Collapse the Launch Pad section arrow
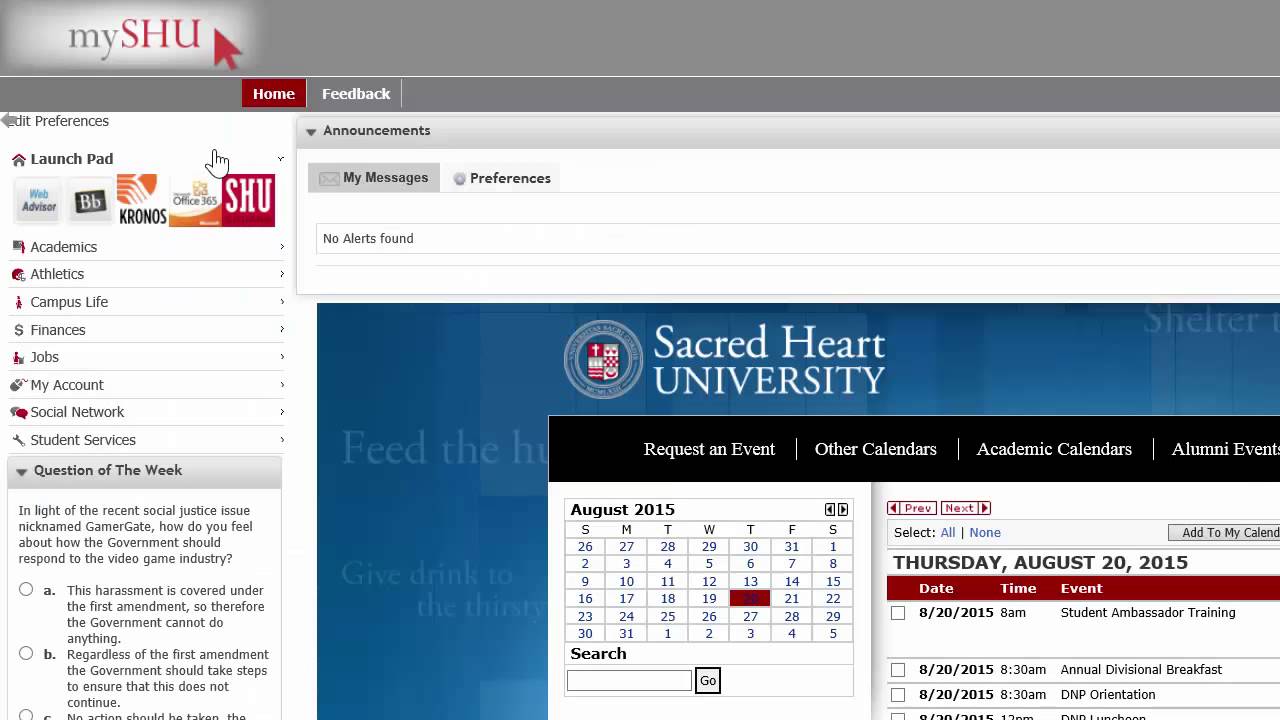 point(280,159)
